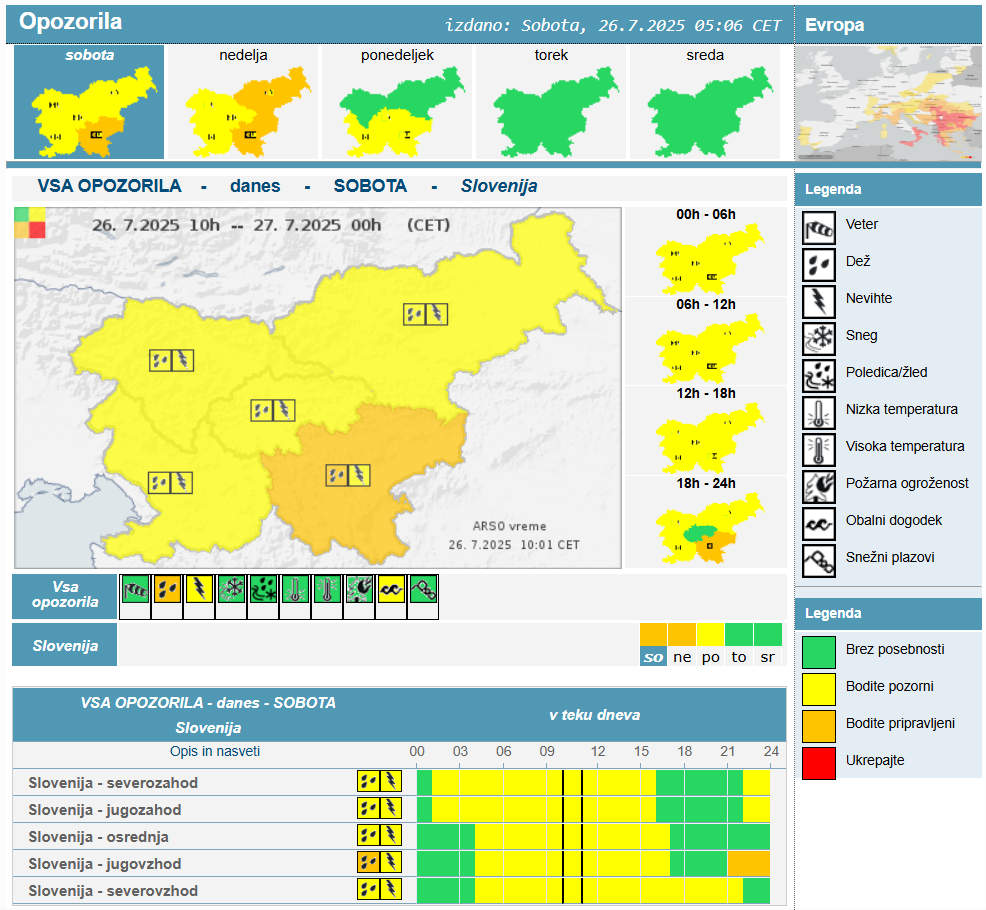Click the orange Bodite pripravljeni swatch
This screenshot has height=910, width=986.
819,726
